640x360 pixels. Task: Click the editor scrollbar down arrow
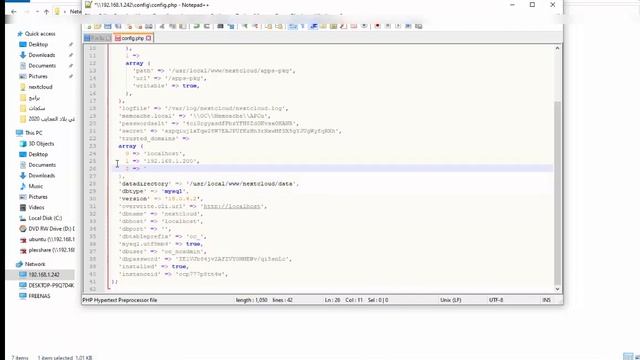(557, 289)
